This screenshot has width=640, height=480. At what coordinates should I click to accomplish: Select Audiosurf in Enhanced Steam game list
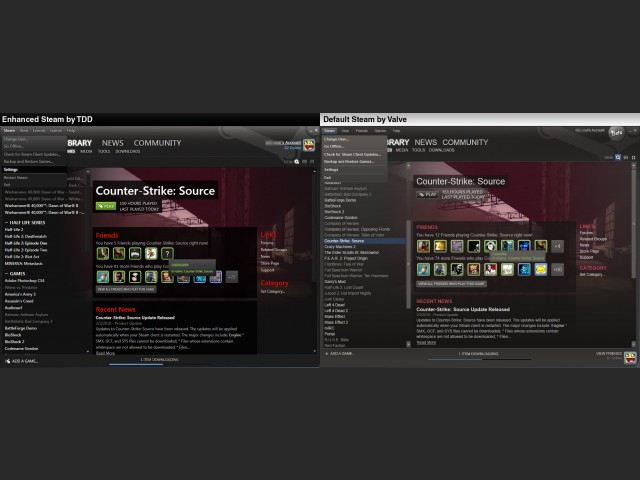13,308
